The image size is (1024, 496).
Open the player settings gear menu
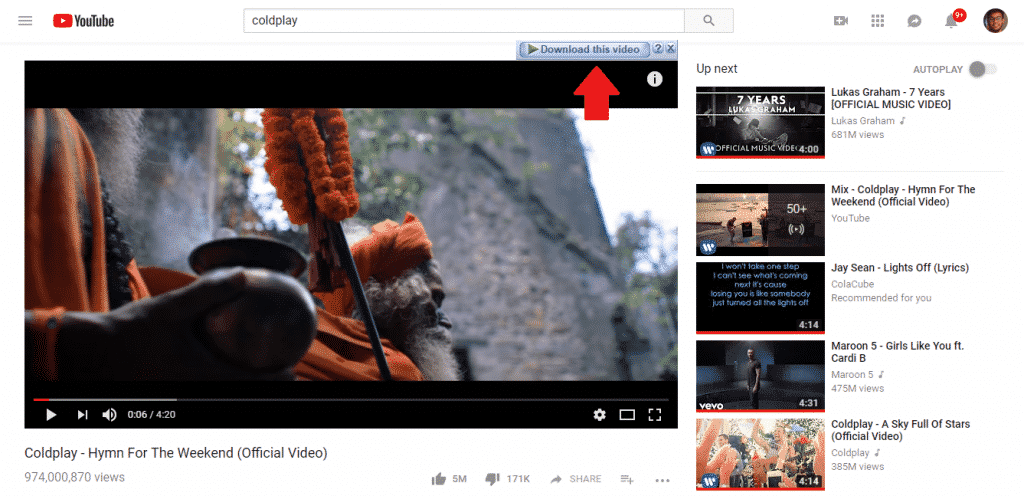pos(599,415)
